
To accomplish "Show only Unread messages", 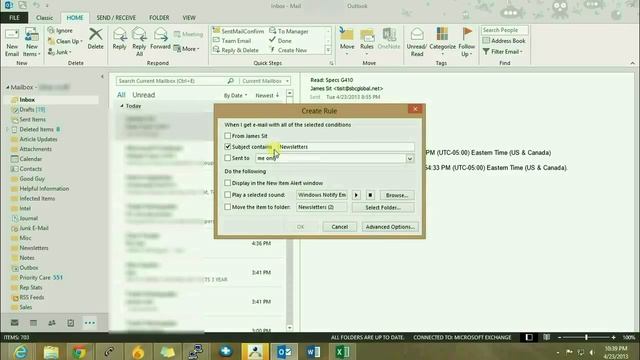I will point(144,95).
